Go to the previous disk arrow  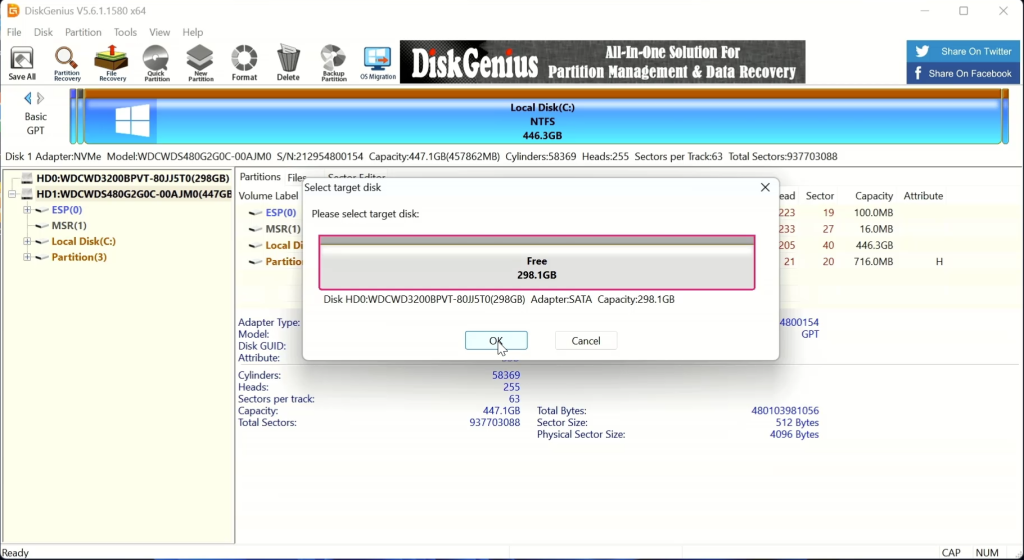[28, 98]
